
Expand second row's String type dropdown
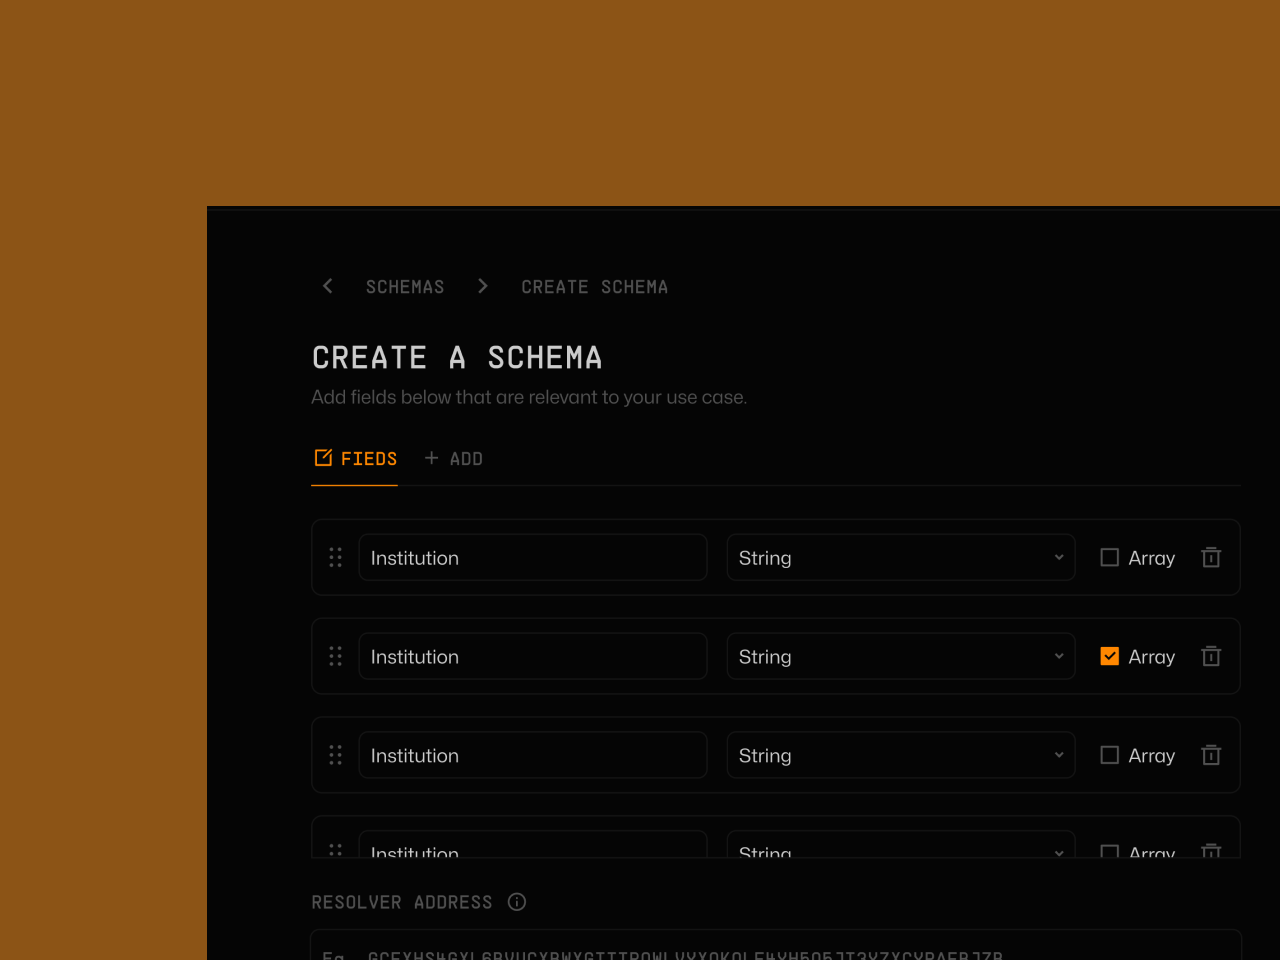900,657
